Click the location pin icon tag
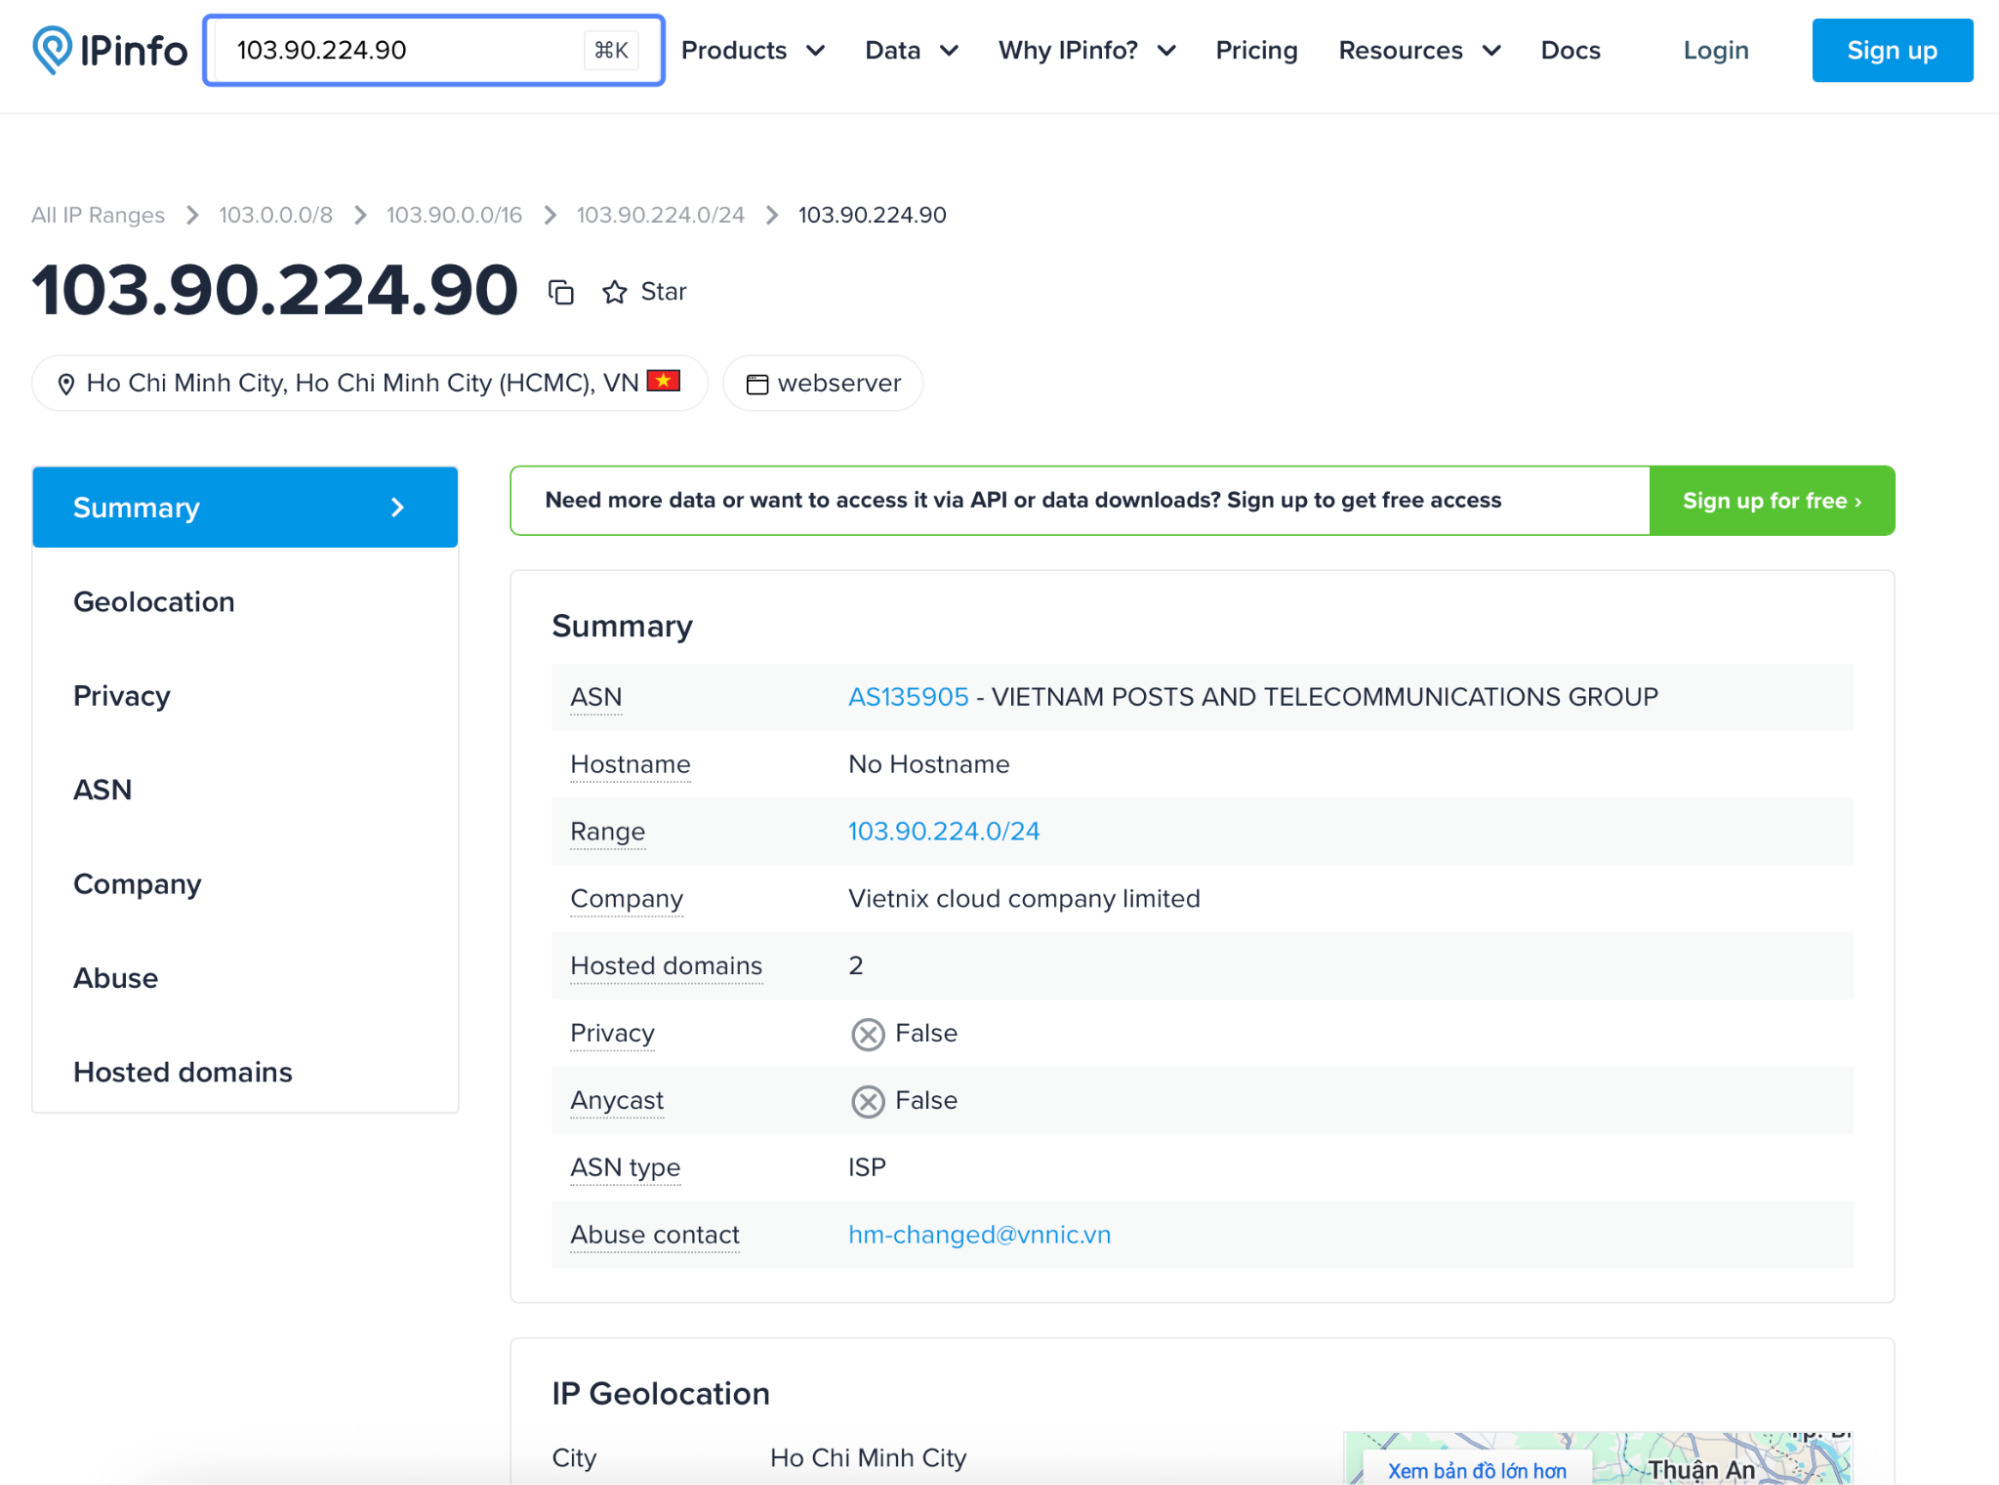This screenshot has height=1485, width=1999. click(66, 384)
